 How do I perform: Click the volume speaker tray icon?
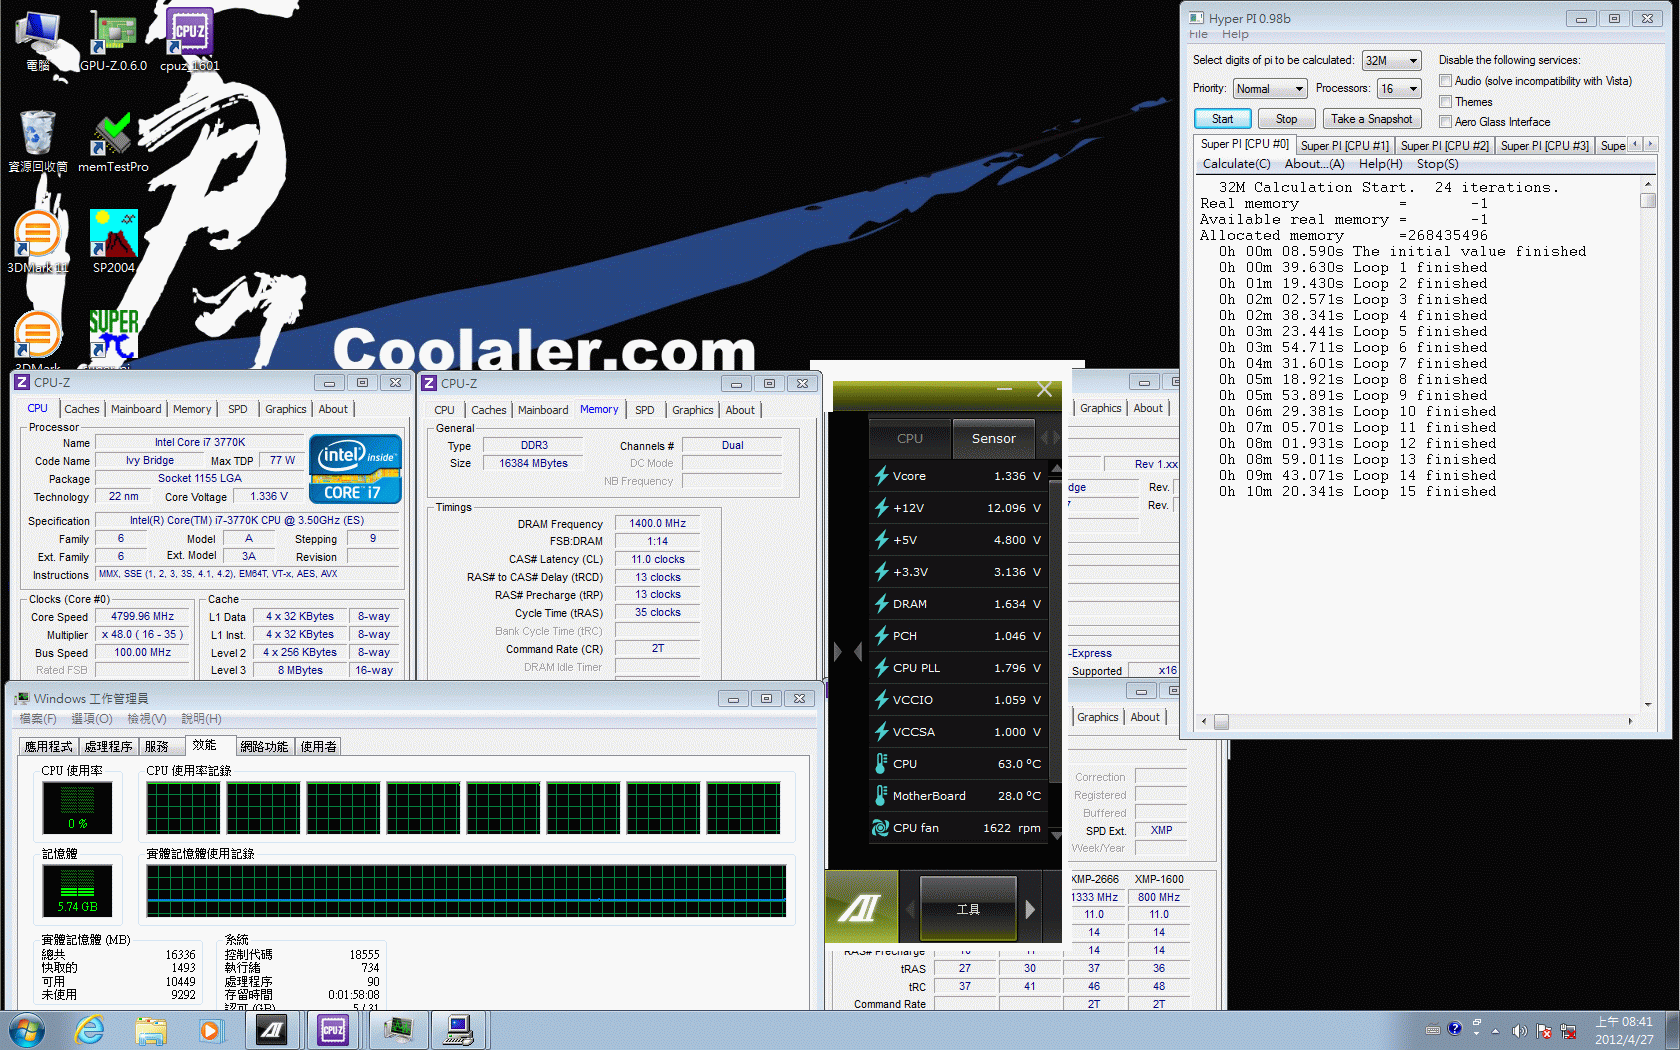click(x=1519, y=1030)
